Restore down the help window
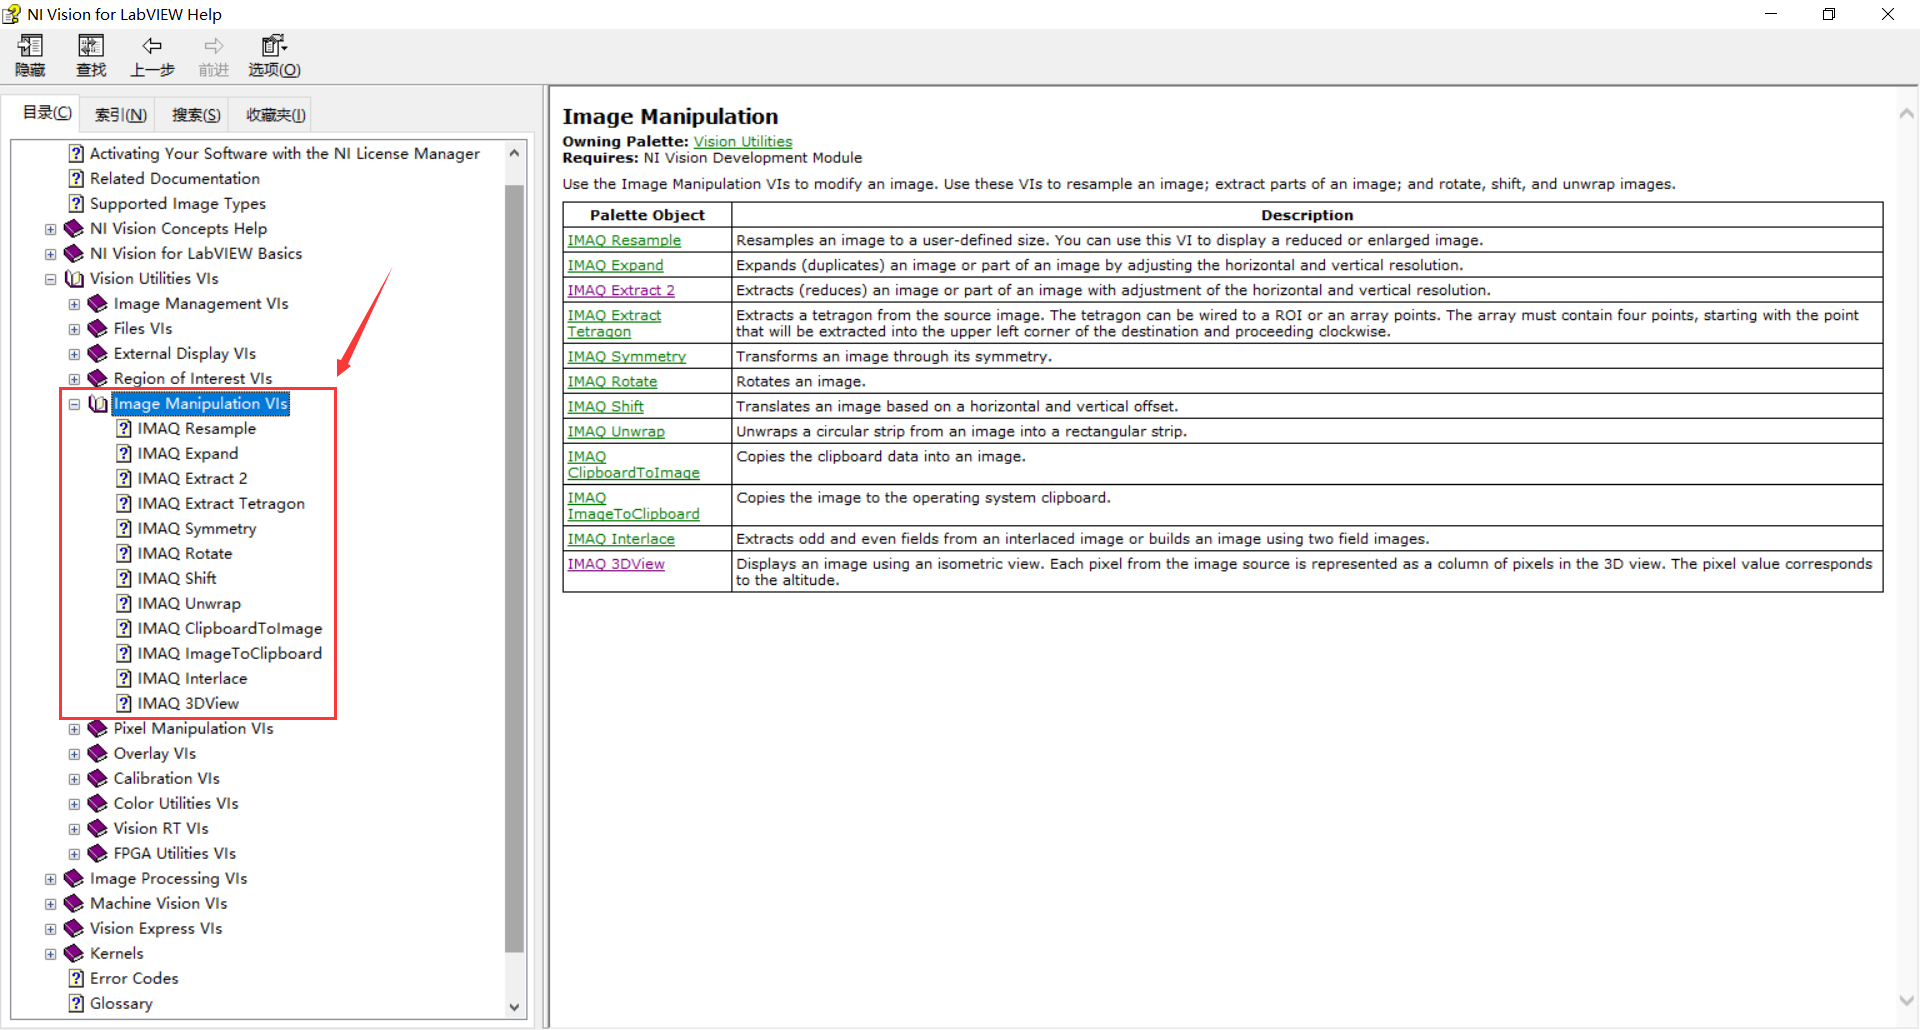 pos(1829,14)
